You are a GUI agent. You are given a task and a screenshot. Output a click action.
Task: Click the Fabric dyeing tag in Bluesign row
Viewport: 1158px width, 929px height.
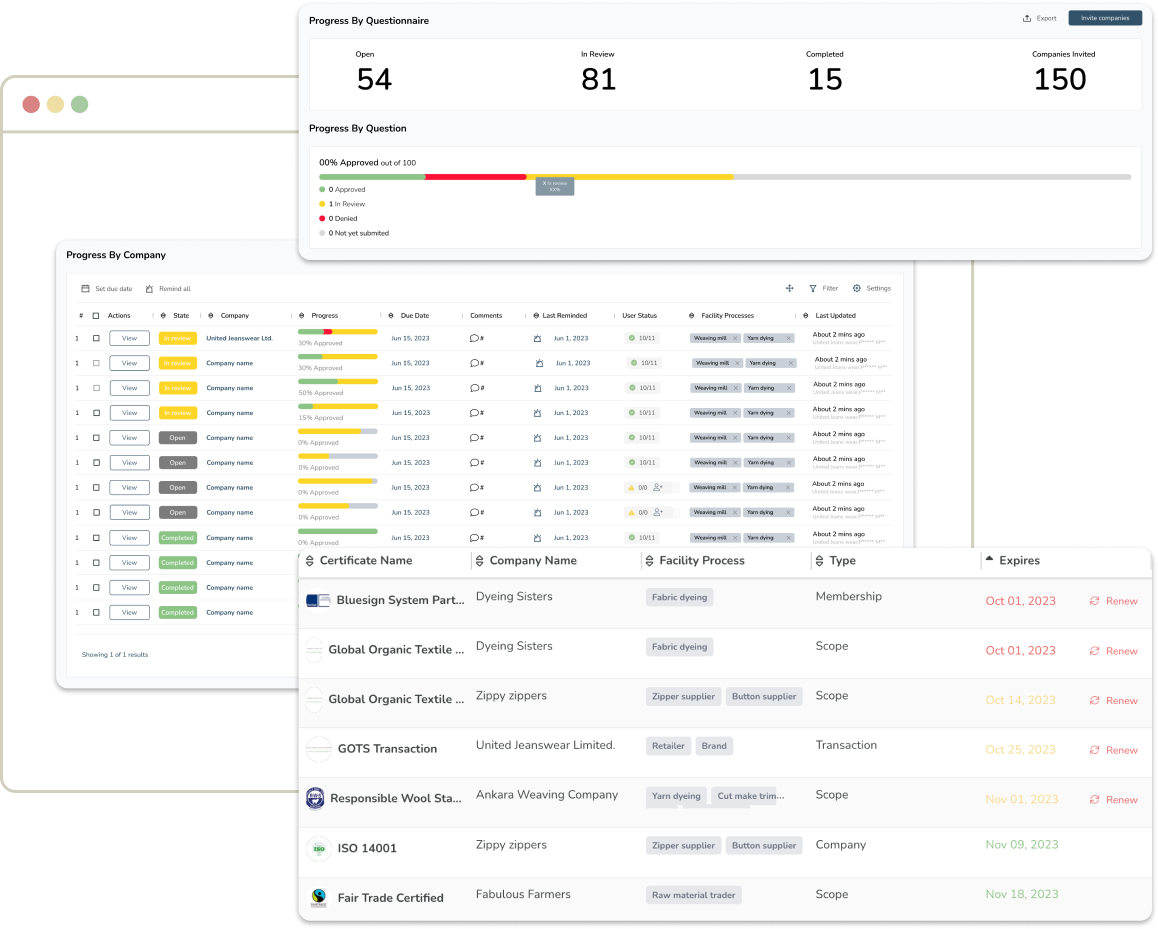pos(679,597)
